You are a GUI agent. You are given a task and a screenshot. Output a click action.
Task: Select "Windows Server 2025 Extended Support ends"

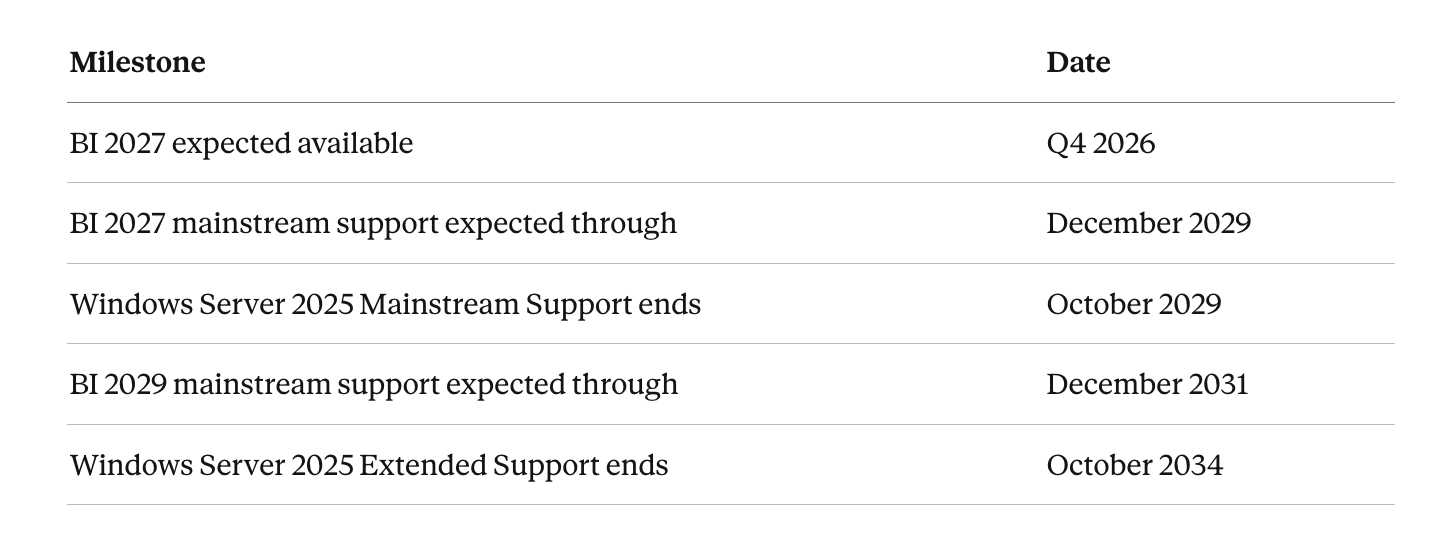368,465
